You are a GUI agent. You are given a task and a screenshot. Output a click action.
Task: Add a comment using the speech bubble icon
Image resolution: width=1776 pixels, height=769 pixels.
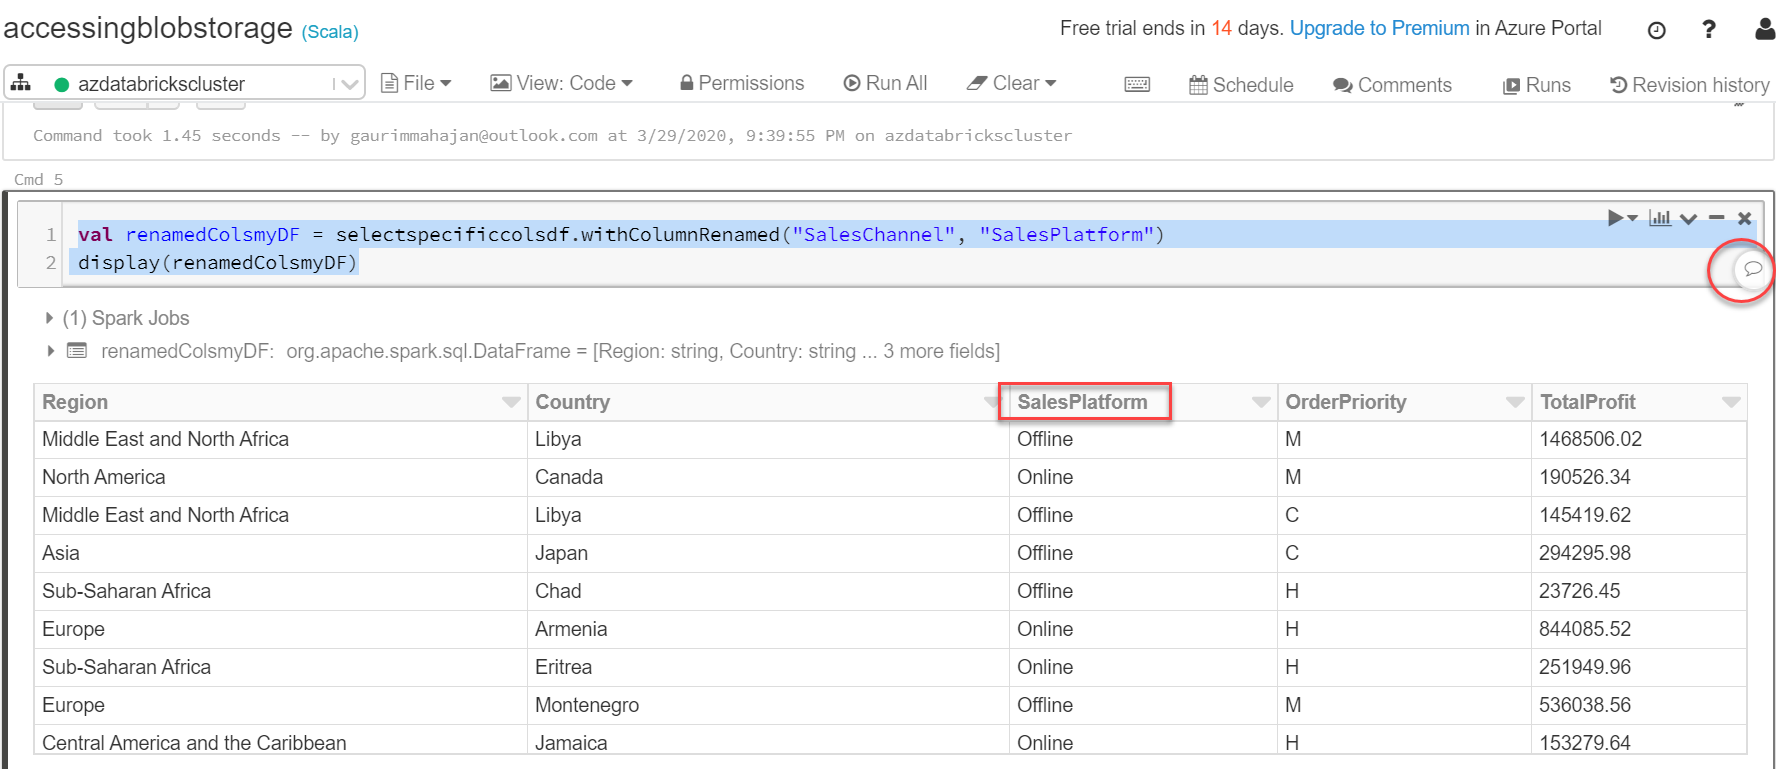point(1752,269)
